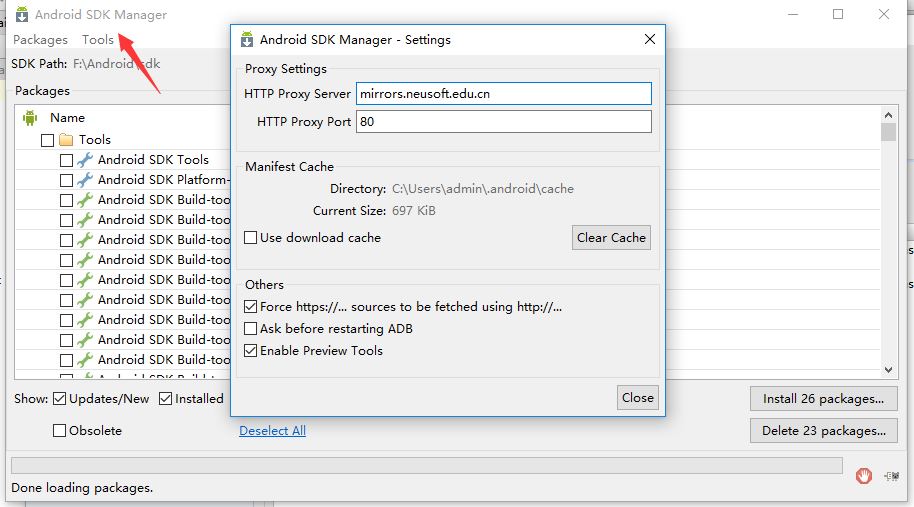914x507 pixels.
Task: Click the Android SDK Platform-tools wrench icon
Action: tap(85, 179)
